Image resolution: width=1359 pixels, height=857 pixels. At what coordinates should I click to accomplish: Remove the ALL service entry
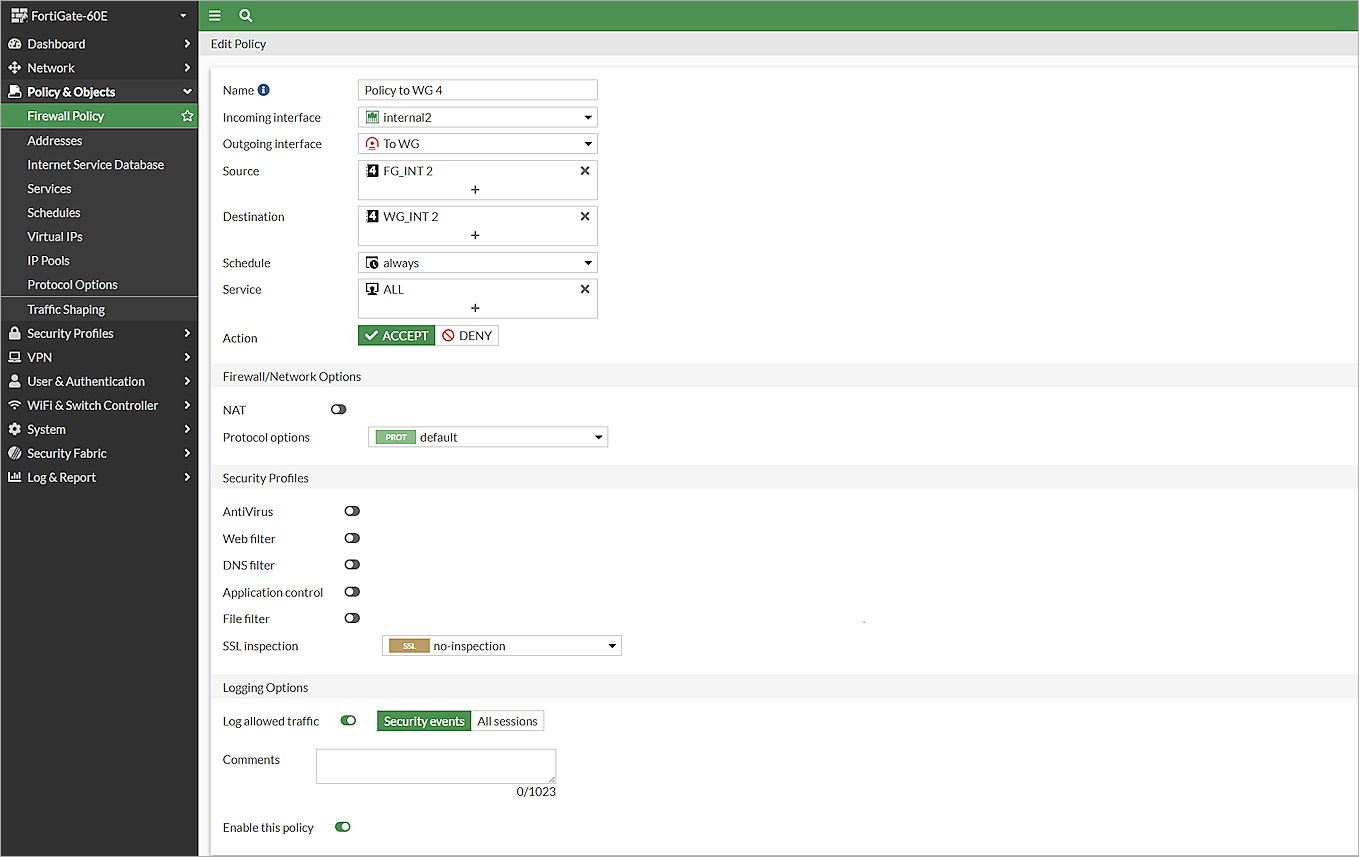coord(585,288)
